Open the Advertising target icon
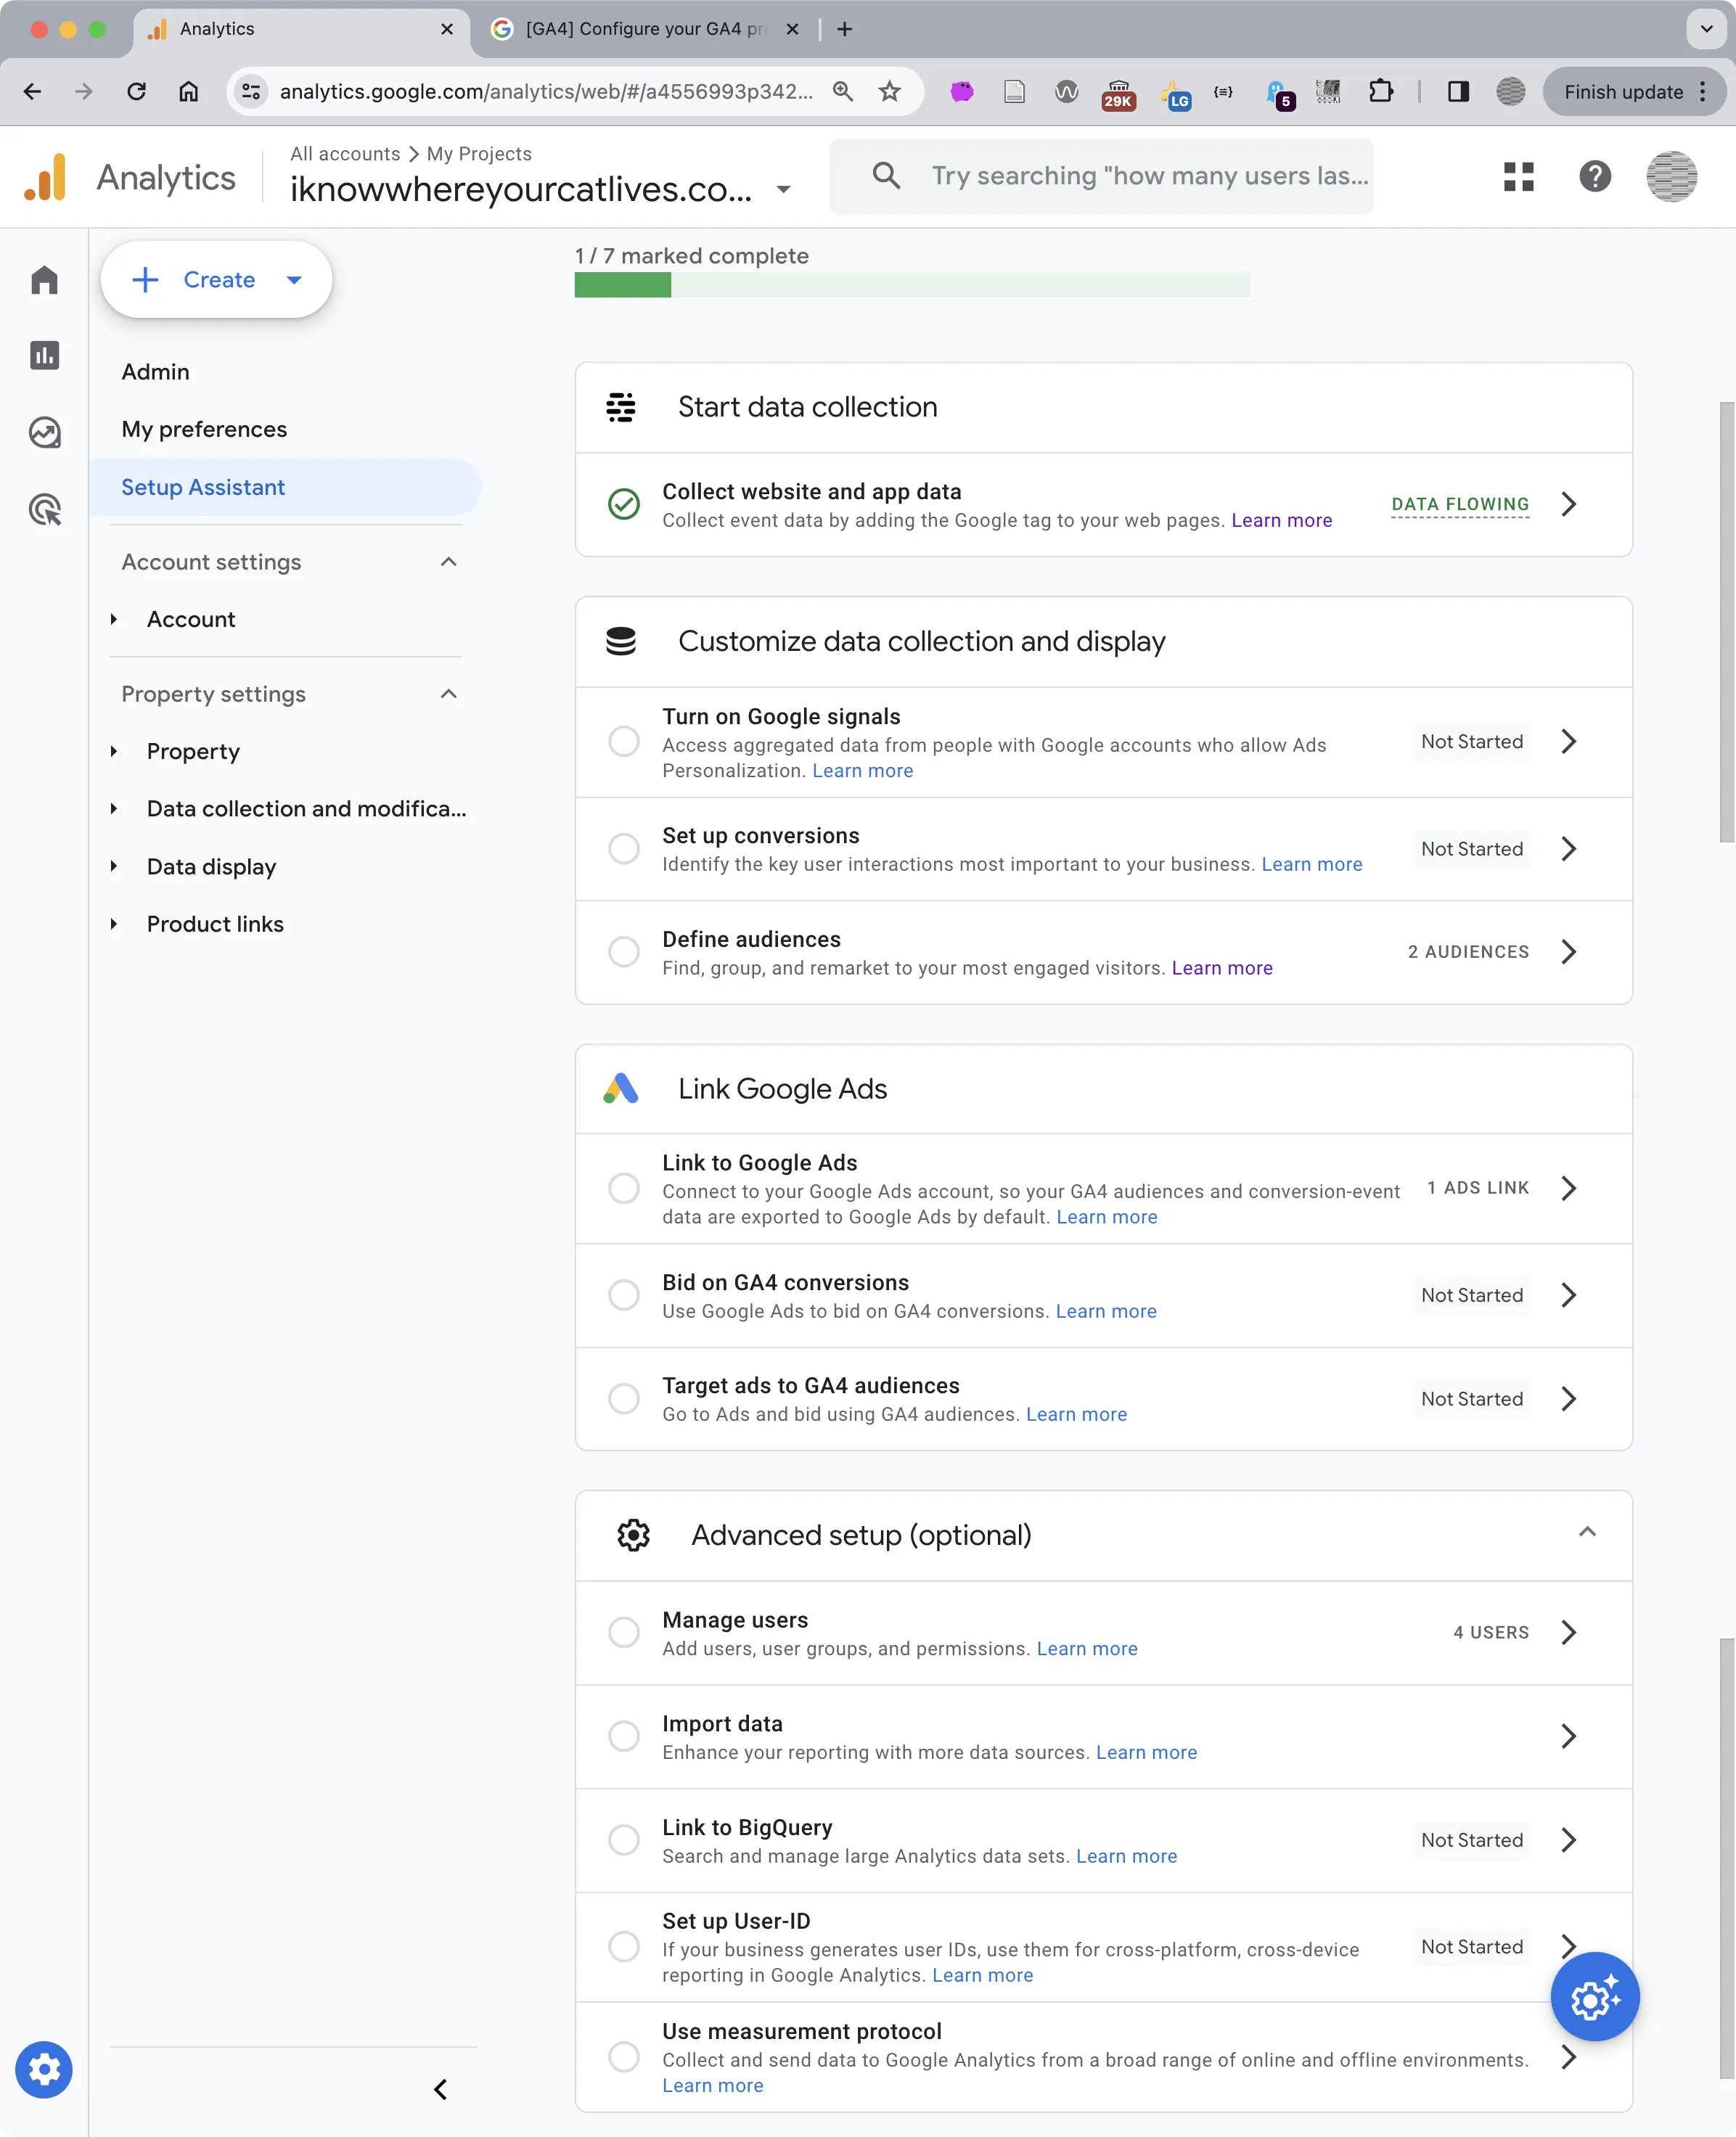The image size is (1736, 2137). (x=44, y=510)
